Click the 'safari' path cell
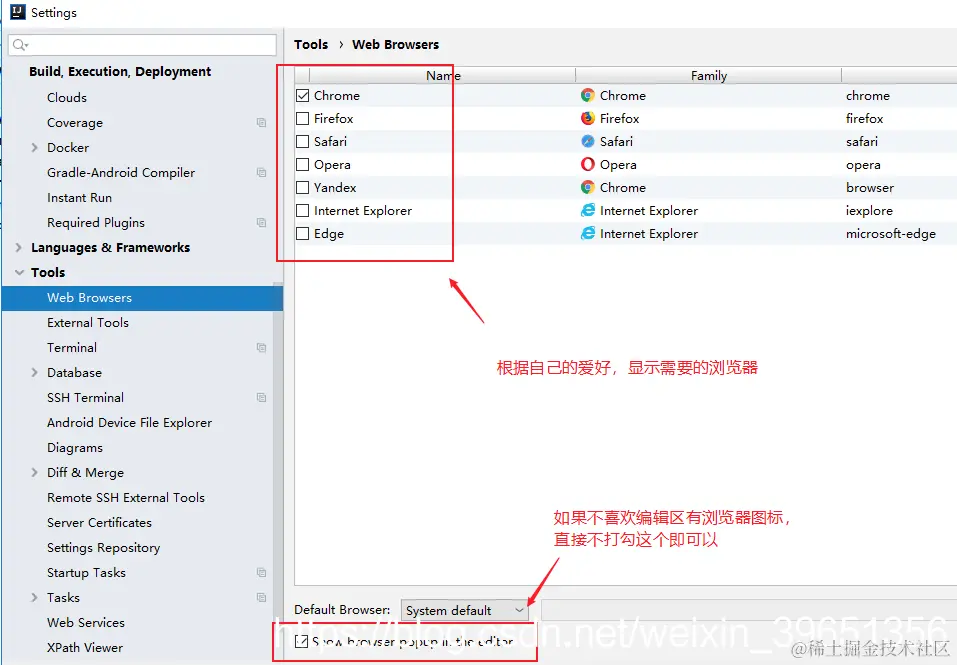 pos(862,142)
